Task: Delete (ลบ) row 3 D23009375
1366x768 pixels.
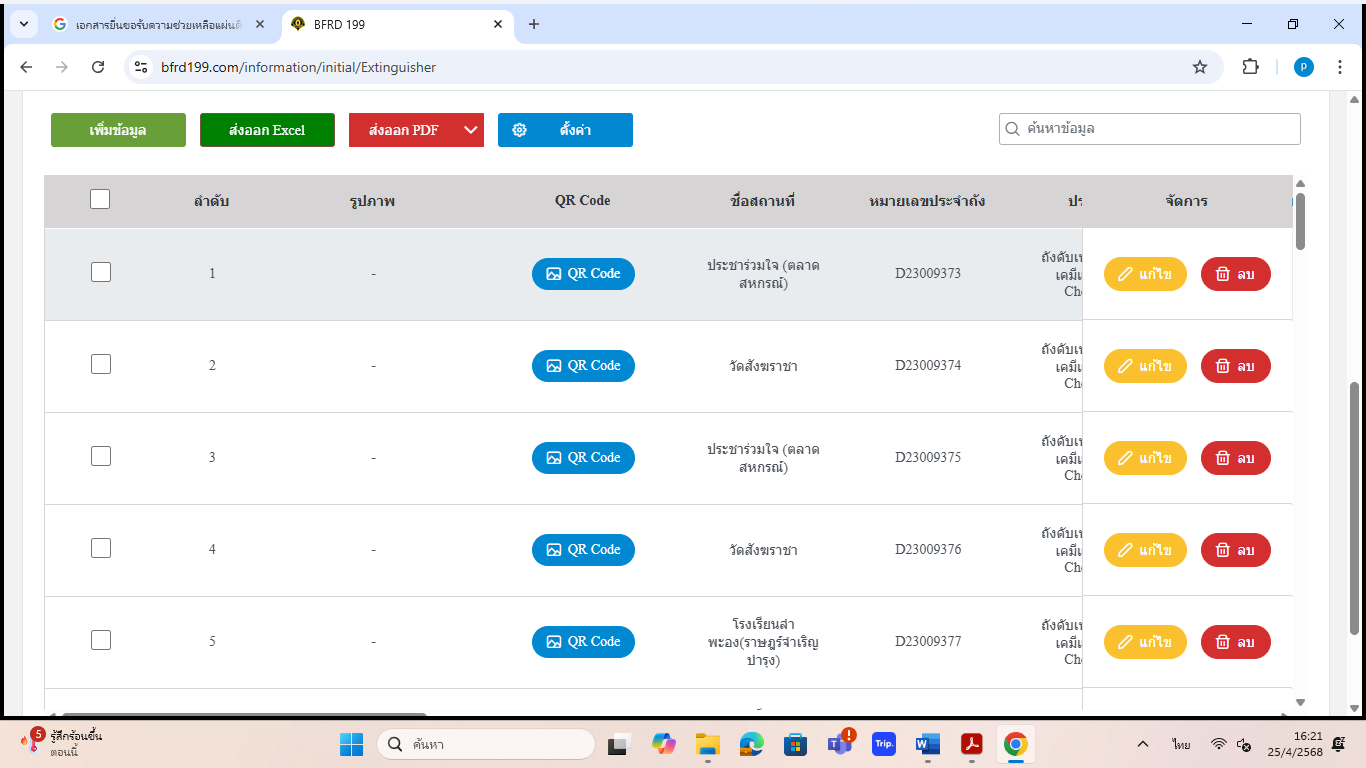Action: pos(1235,458)
